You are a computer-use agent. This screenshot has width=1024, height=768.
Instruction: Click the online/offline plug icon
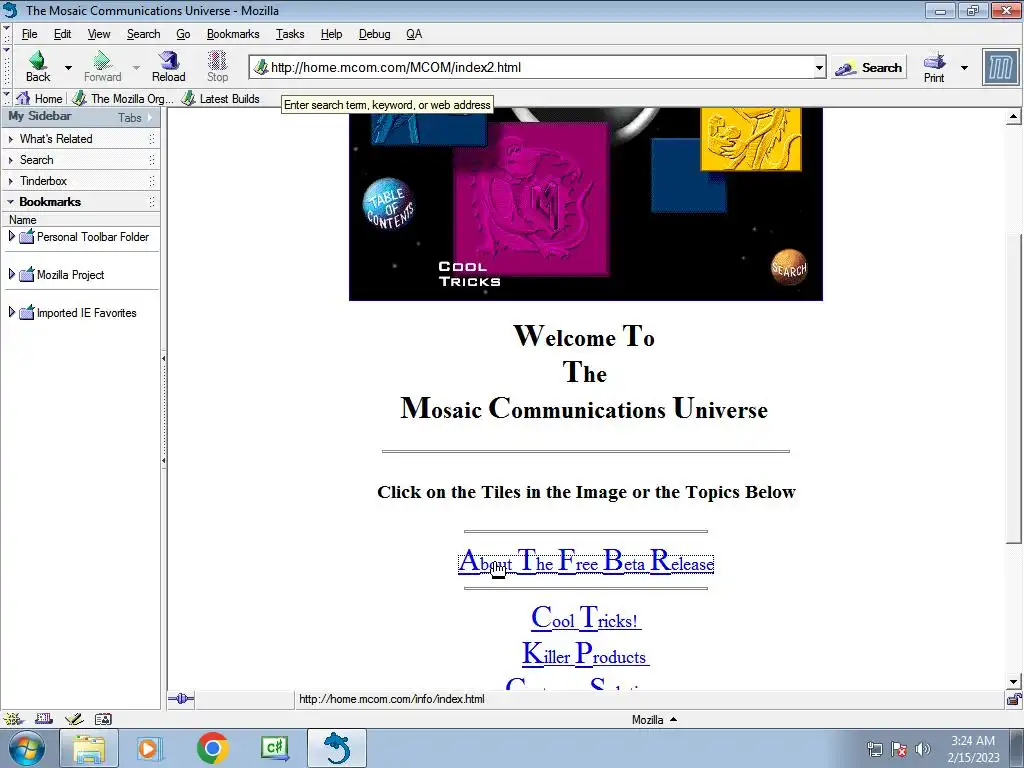coord(181,699)
